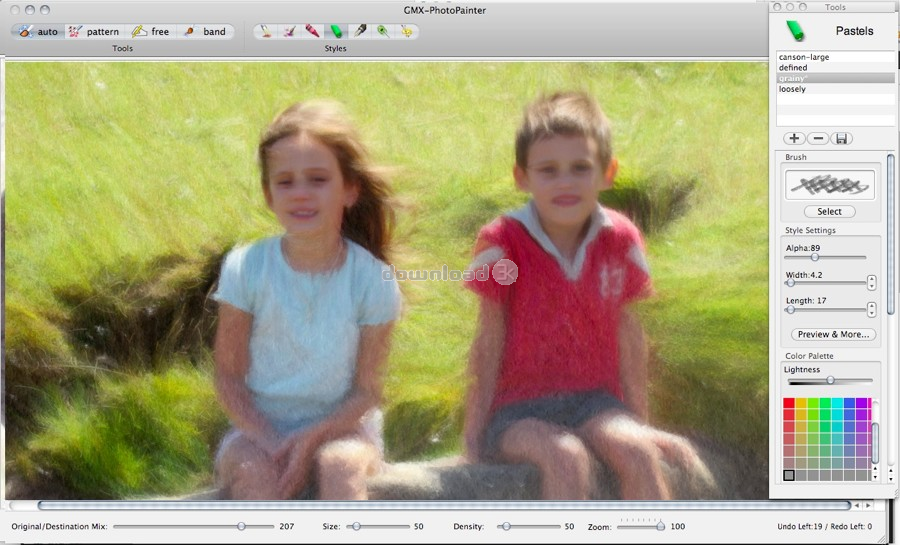
Task: Add a new preset with plus button
Action: point(794,138)
